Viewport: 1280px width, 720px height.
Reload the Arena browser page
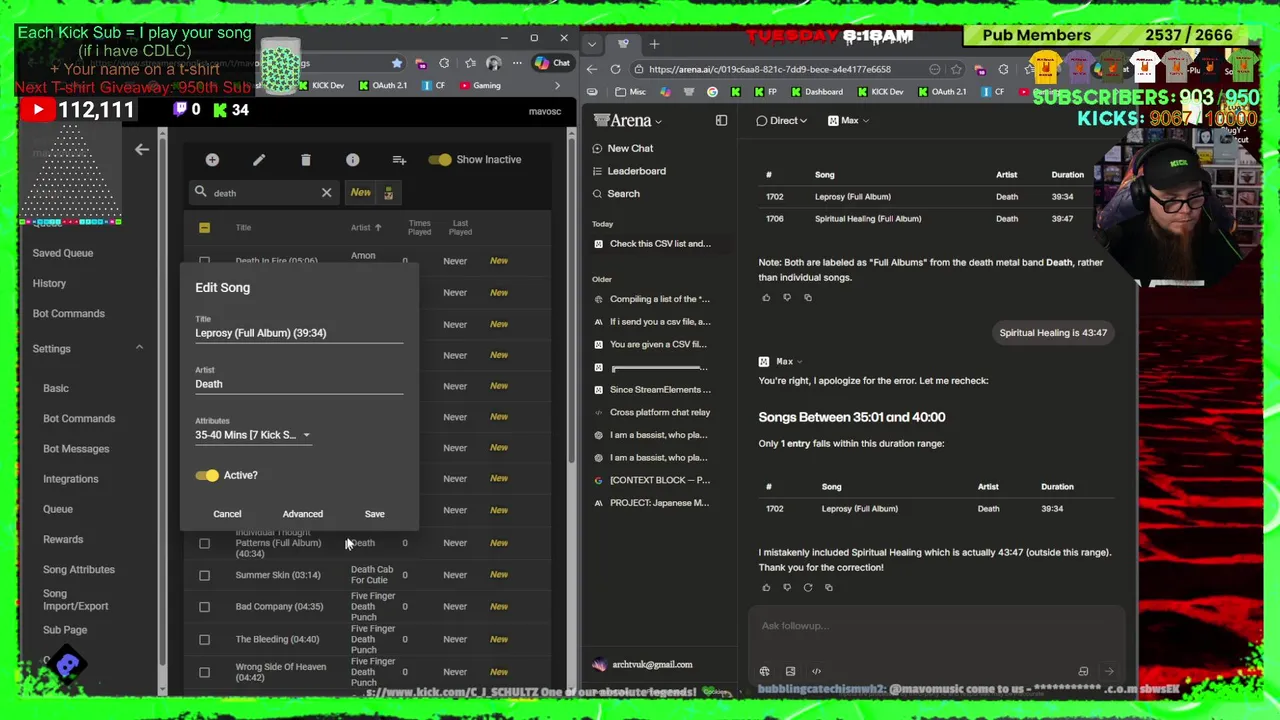coord(615,69)
